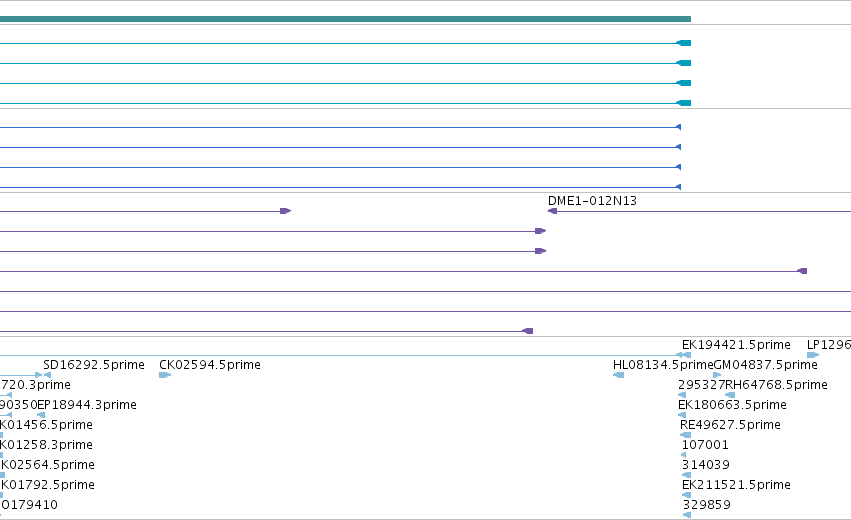The width and height of the screenshot is (851, 520).
Task: Select the topmost dark-blue transcript arrowhead
Action: 678,127
